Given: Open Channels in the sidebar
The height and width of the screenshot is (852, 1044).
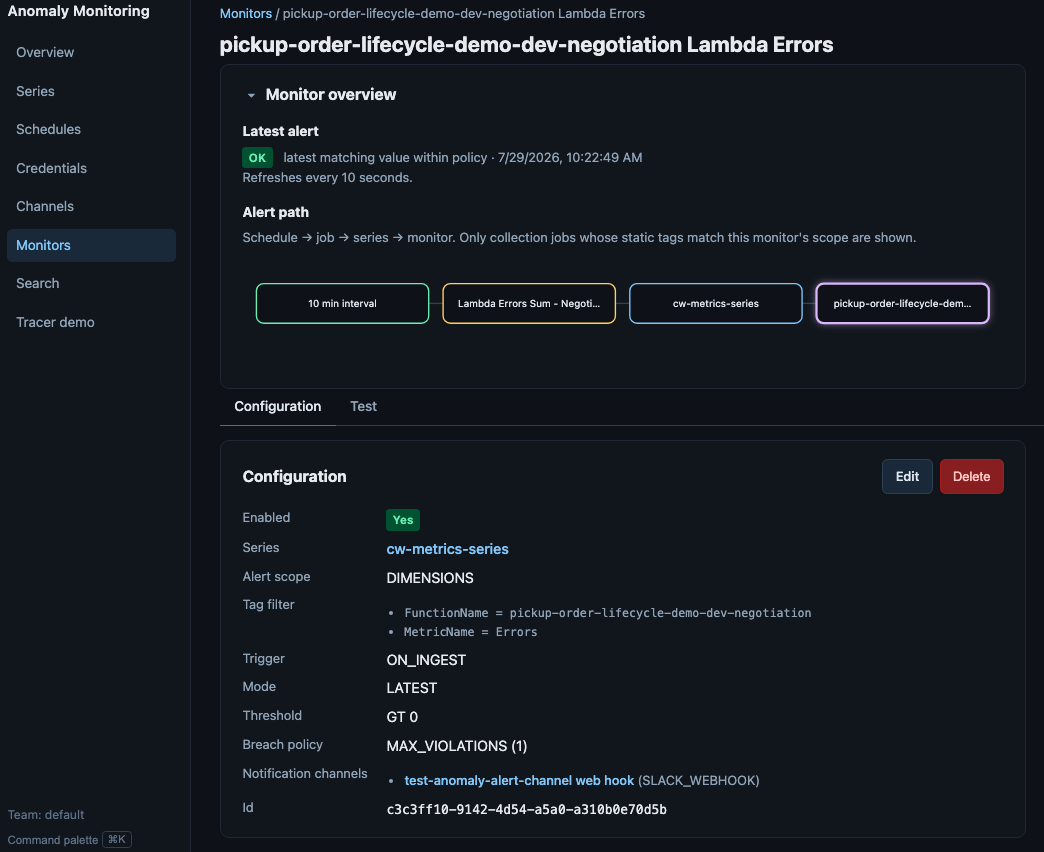Looking at the screenshot, I should [x=45, y=206].
